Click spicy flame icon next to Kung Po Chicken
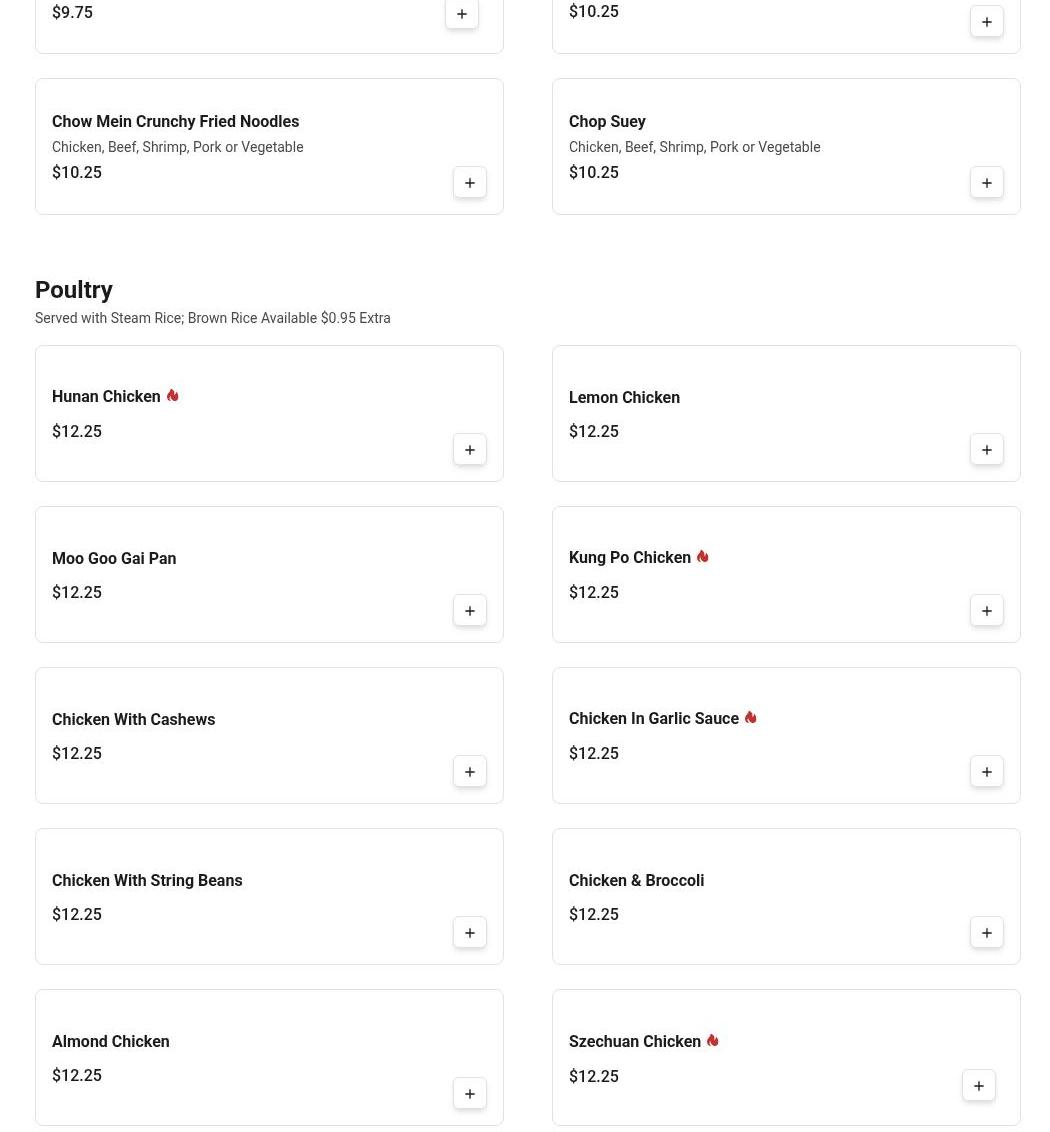This screenshot has width=1050, height=1132. [702, 557]
